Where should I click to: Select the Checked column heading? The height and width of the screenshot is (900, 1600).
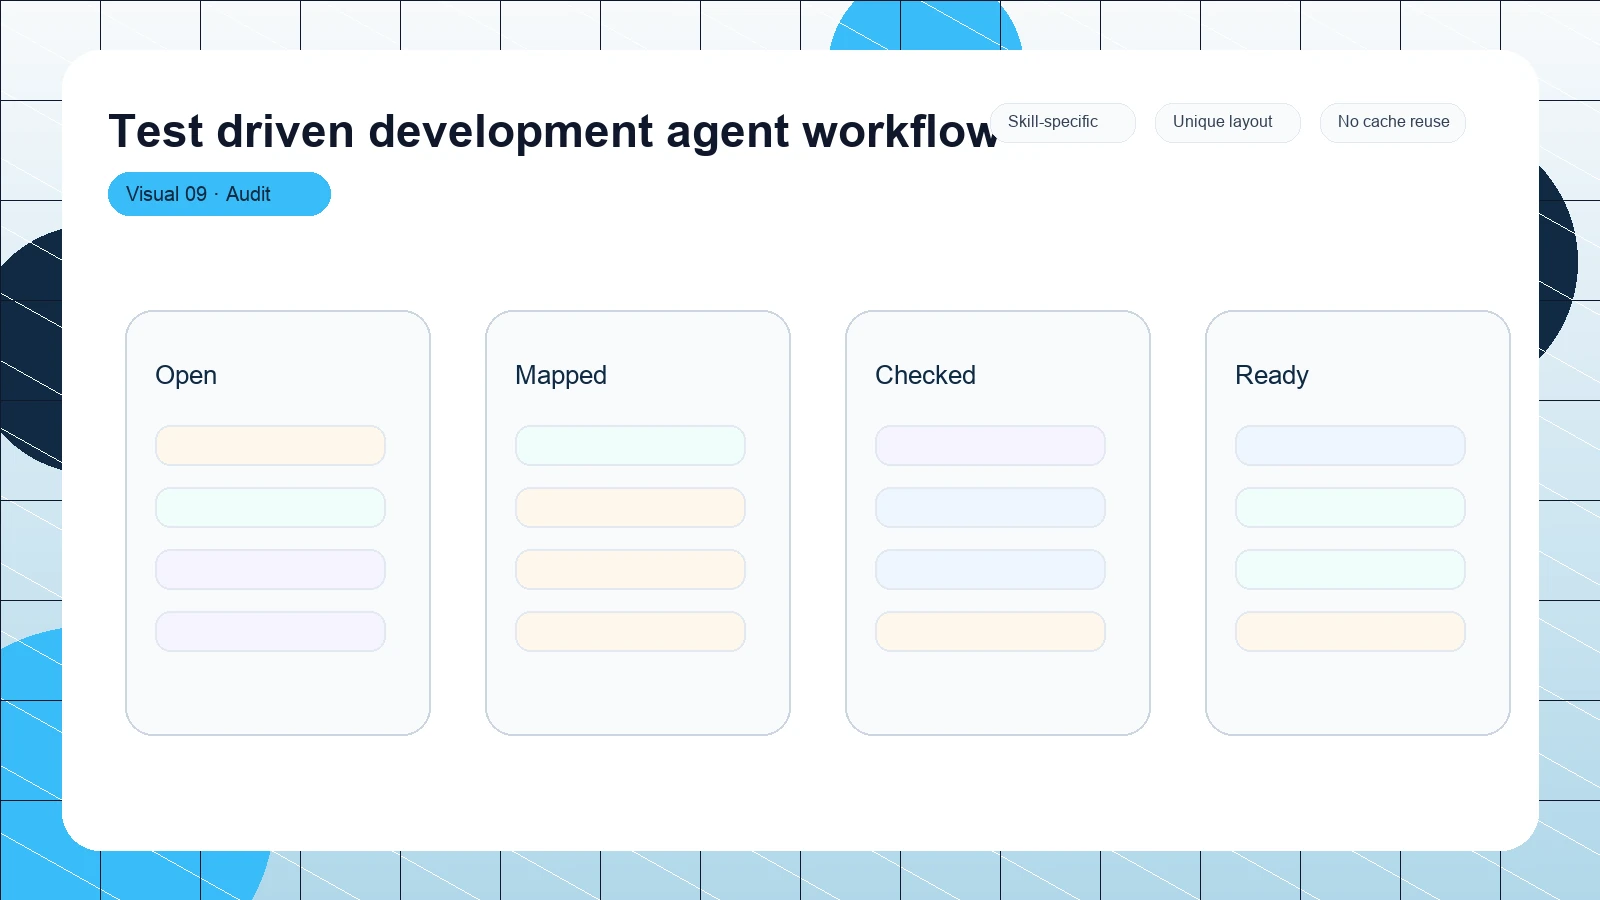click(925, 375)
